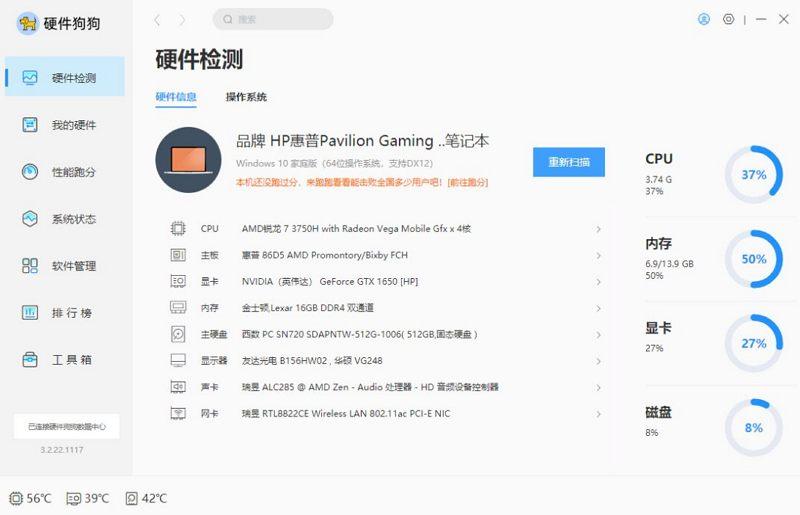Click the 磁盘 8% usage ring
The width and height of the screenshot is (800, 515).
coord(754,427)
